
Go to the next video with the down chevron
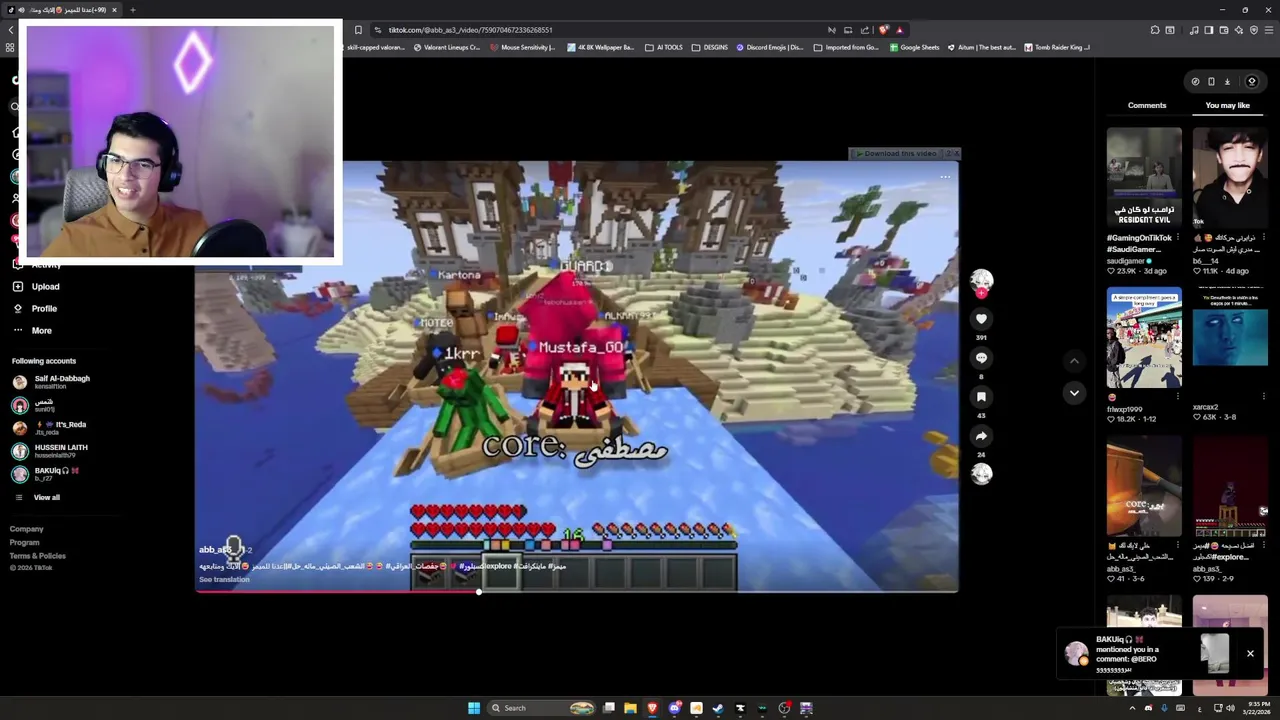click(x=1074, y=393)
